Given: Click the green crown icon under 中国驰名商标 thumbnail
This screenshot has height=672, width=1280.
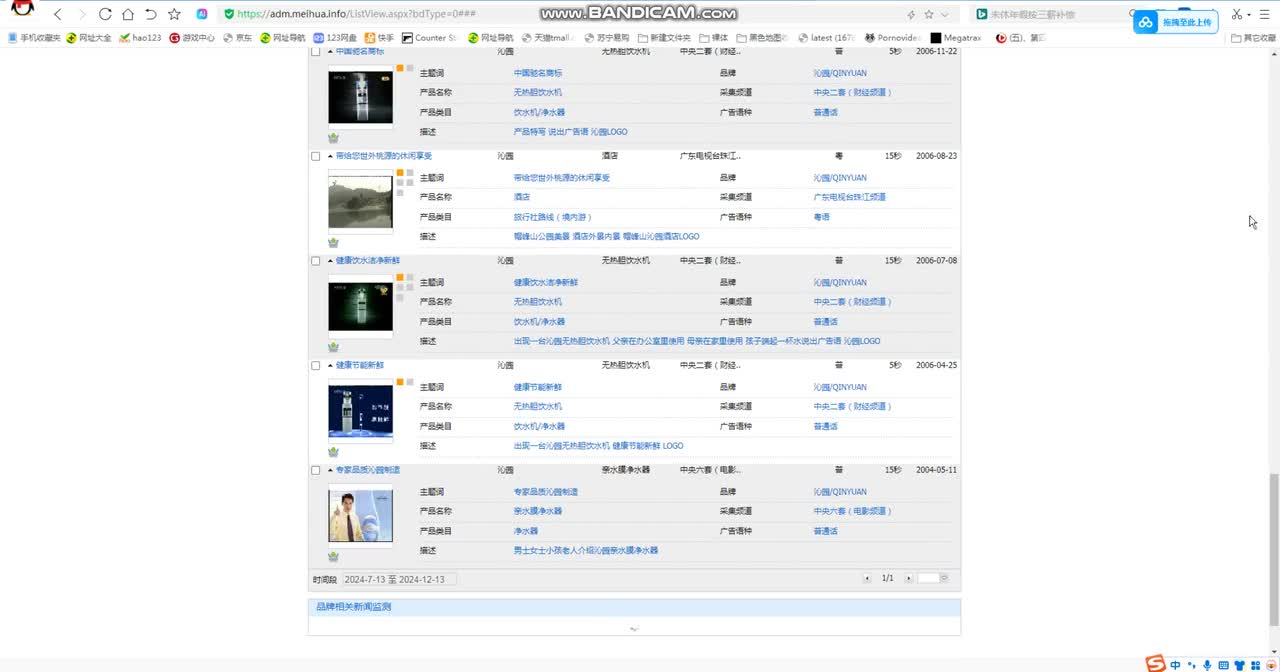Looking at the screenshot, I should 333,138.
